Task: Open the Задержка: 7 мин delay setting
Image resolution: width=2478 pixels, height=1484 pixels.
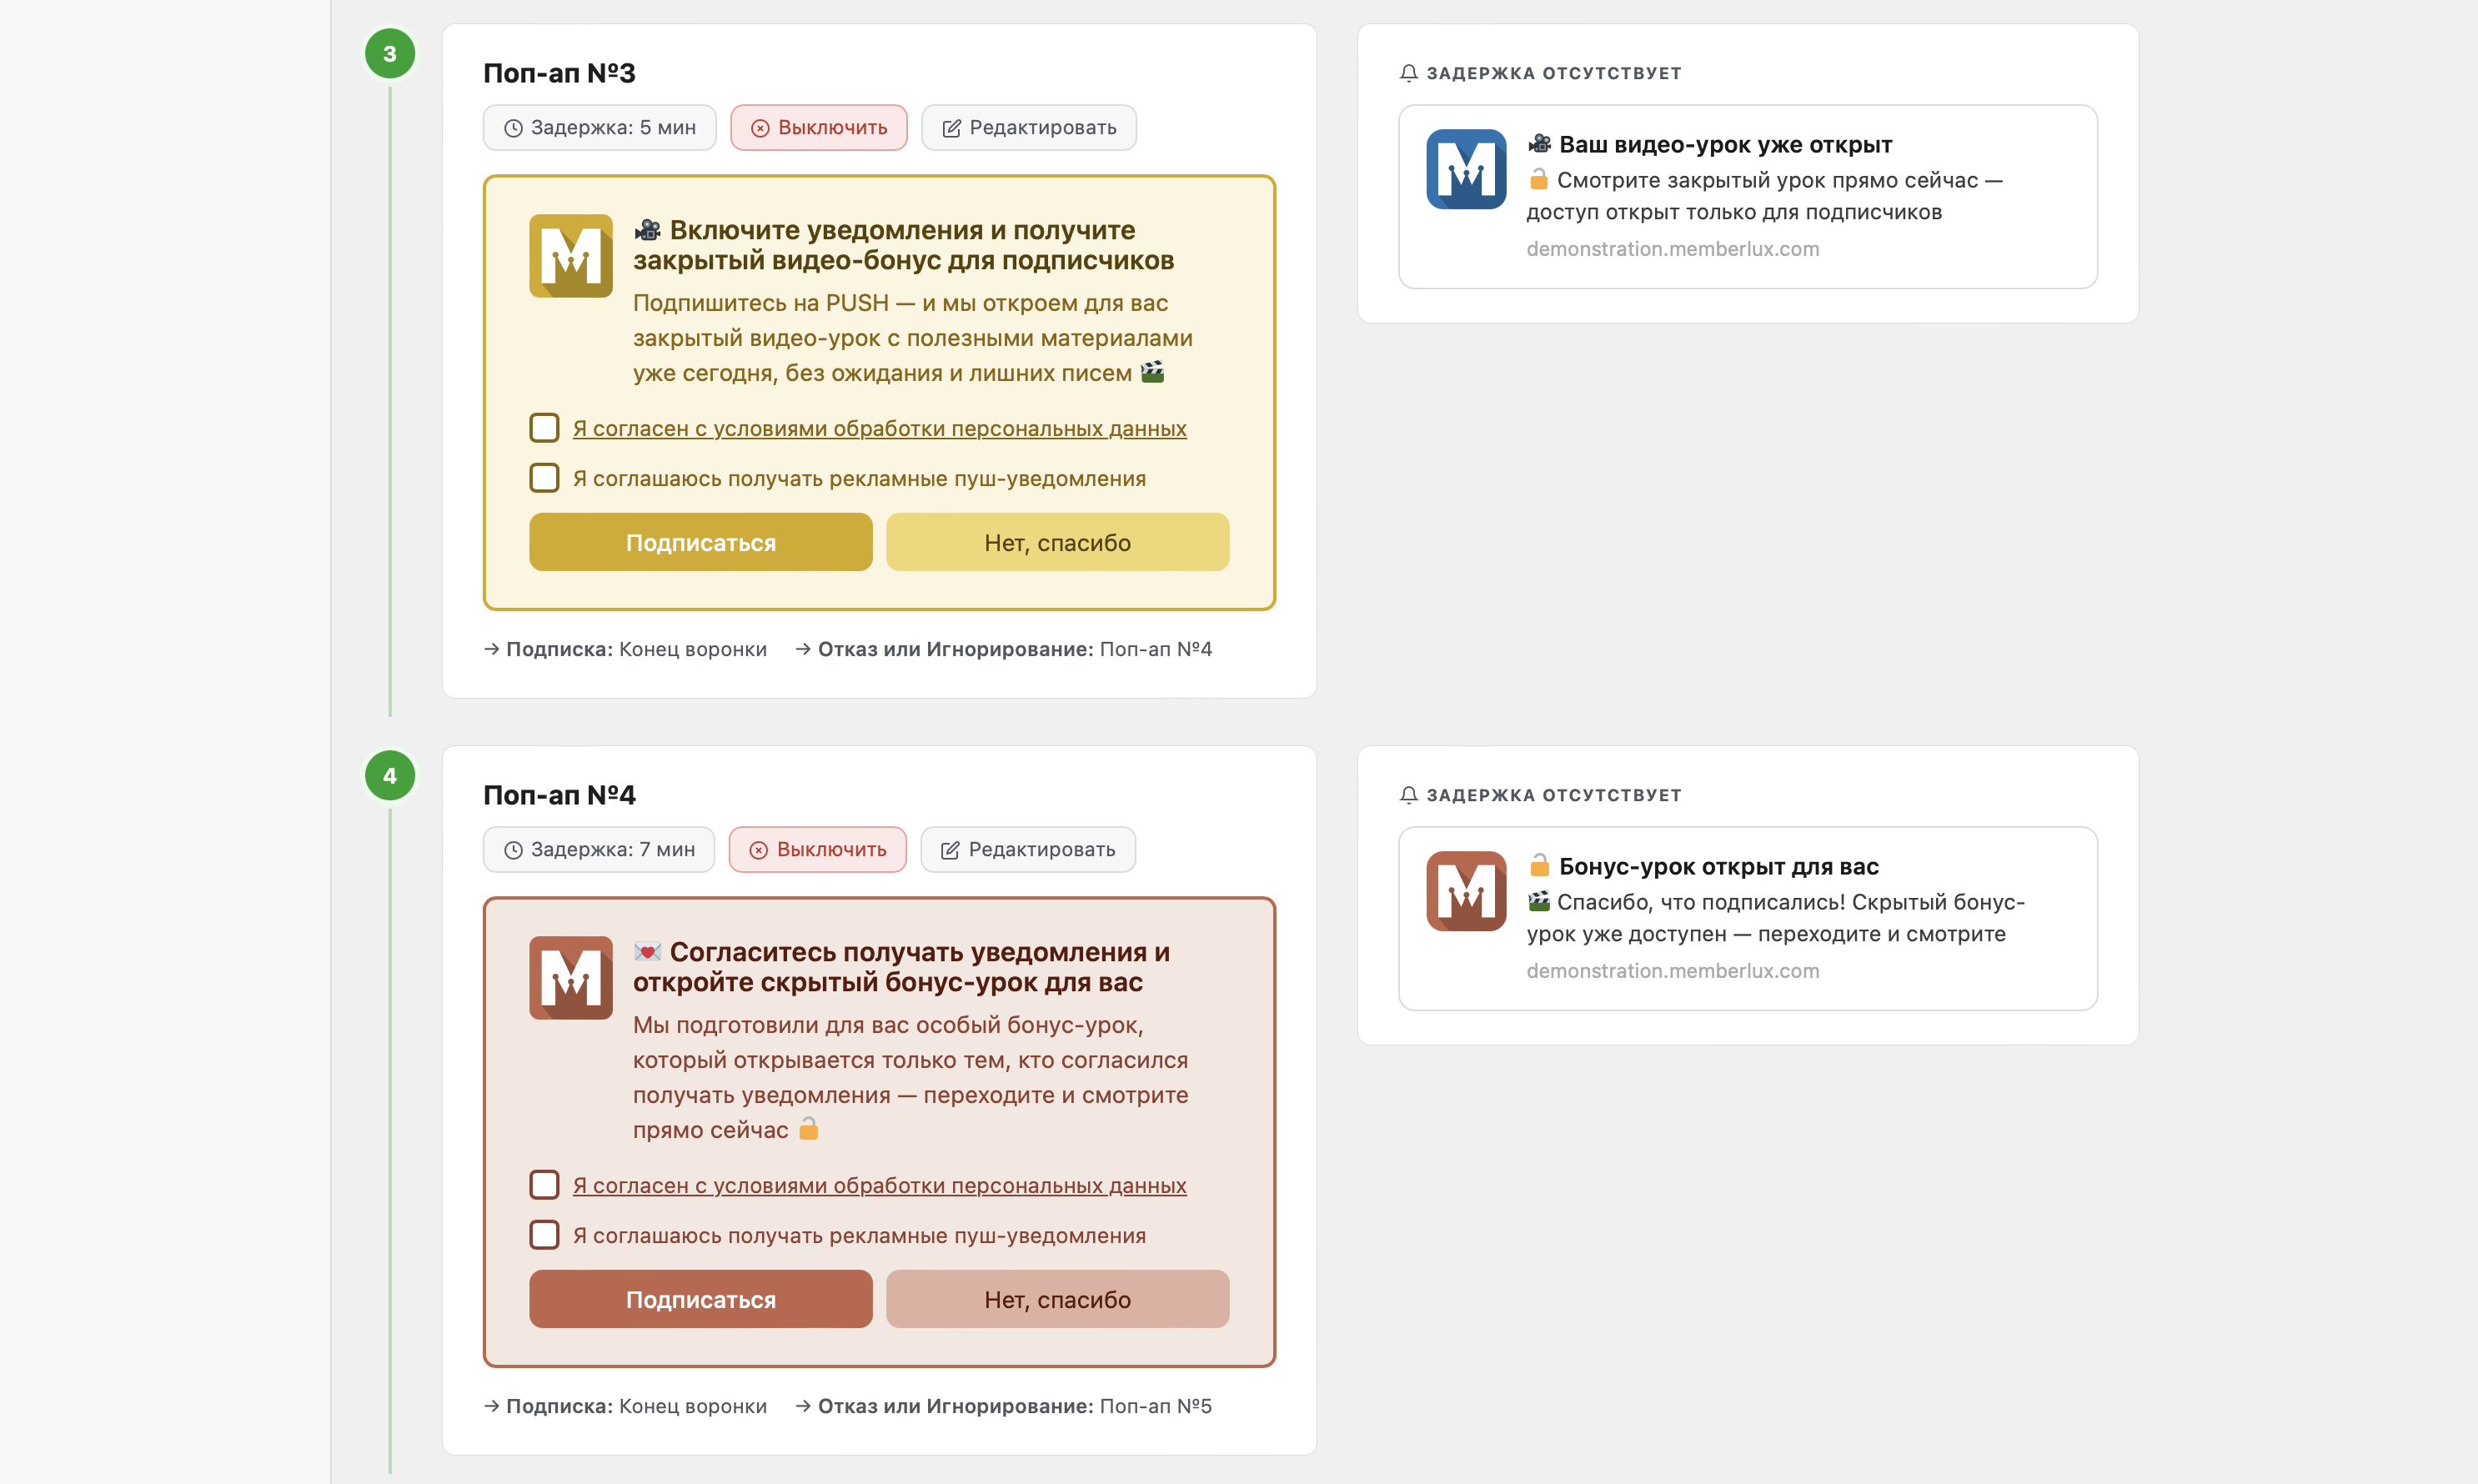Action: click(599, 850)
